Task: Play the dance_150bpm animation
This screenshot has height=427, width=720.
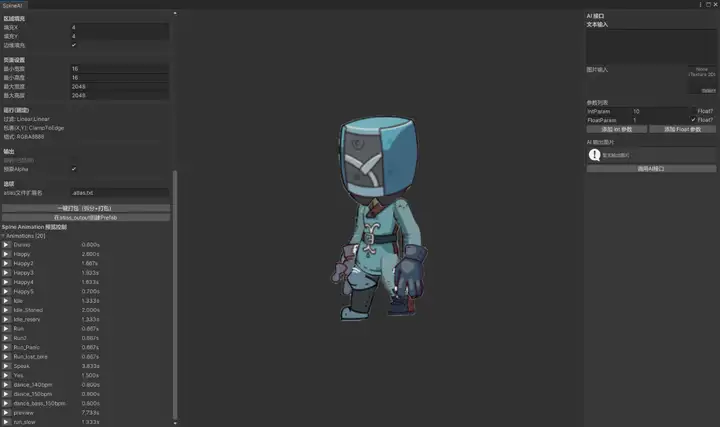Action: pyautogui.click(x=6, y=394)
